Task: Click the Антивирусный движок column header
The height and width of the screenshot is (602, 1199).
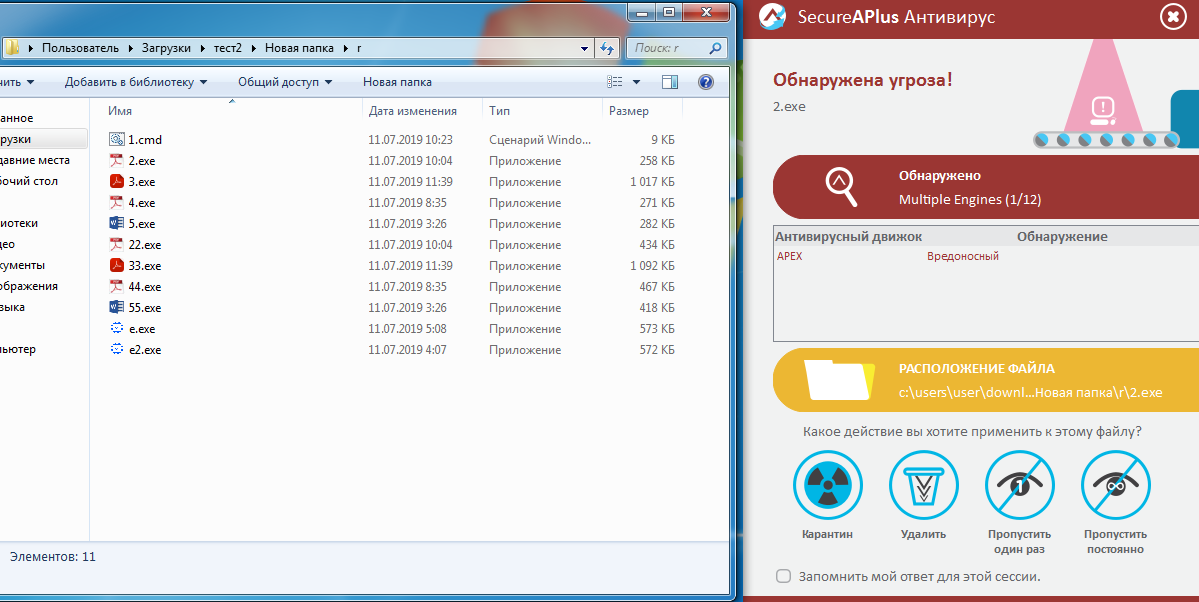Action: tap(849, 236)
